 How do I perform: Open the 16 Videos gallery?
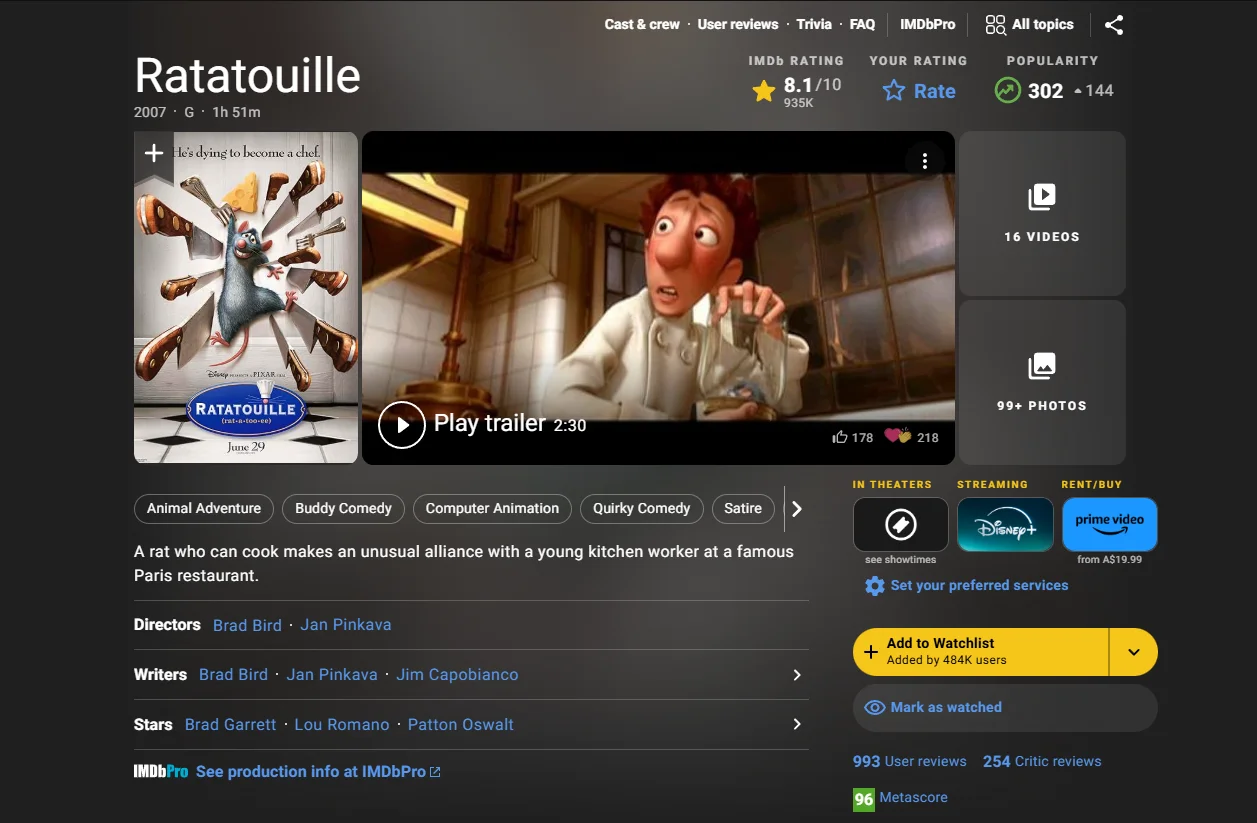click(x=1042, y=213)
